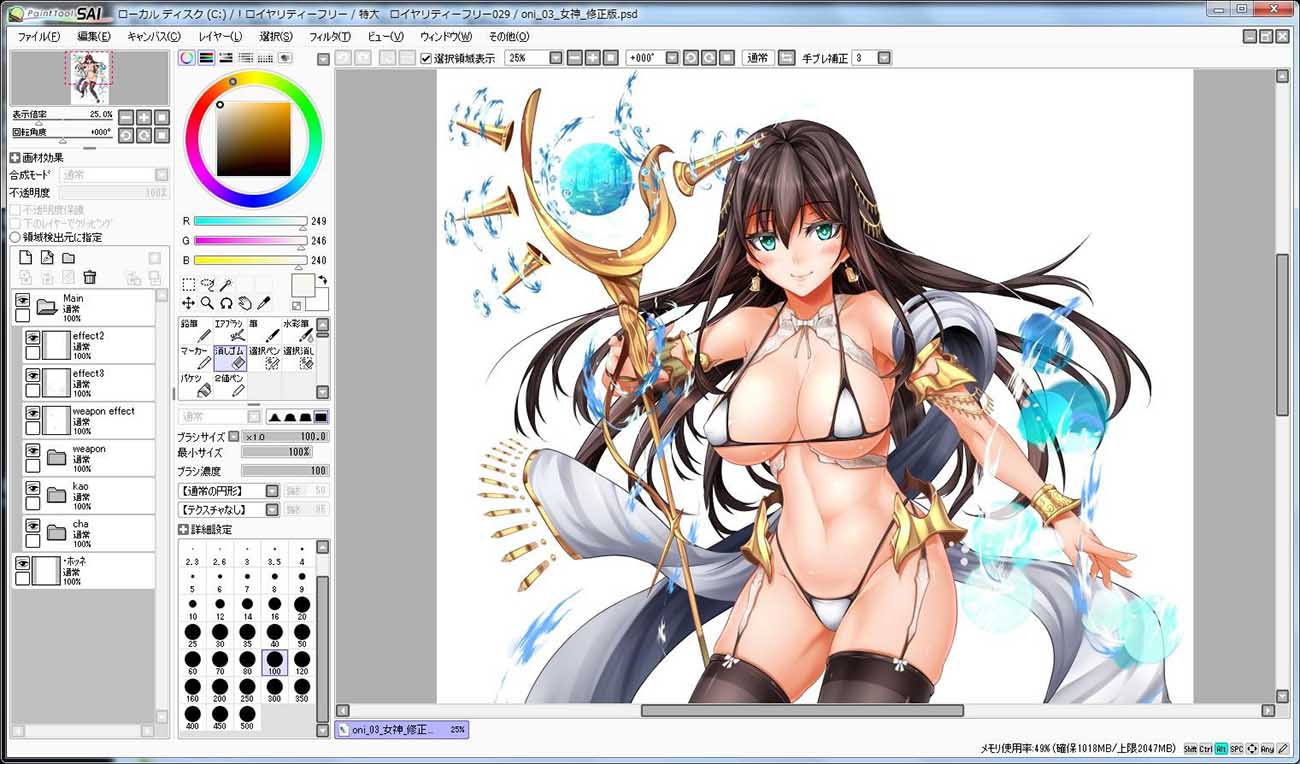This screenshot has height=764, width=1300.
Task: Hide the cha folder layer
Action: coord(32,524)
